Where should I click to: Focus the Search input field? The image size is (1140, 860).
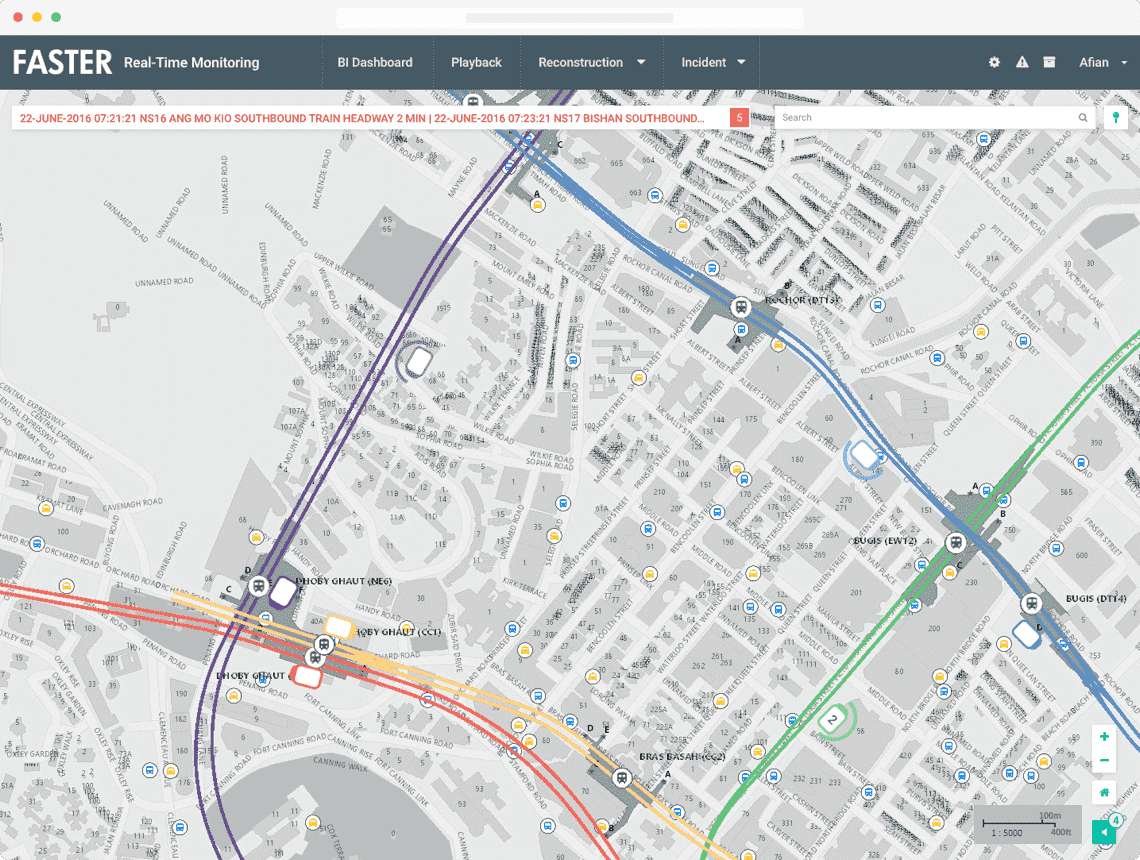(x=925, y=118)
